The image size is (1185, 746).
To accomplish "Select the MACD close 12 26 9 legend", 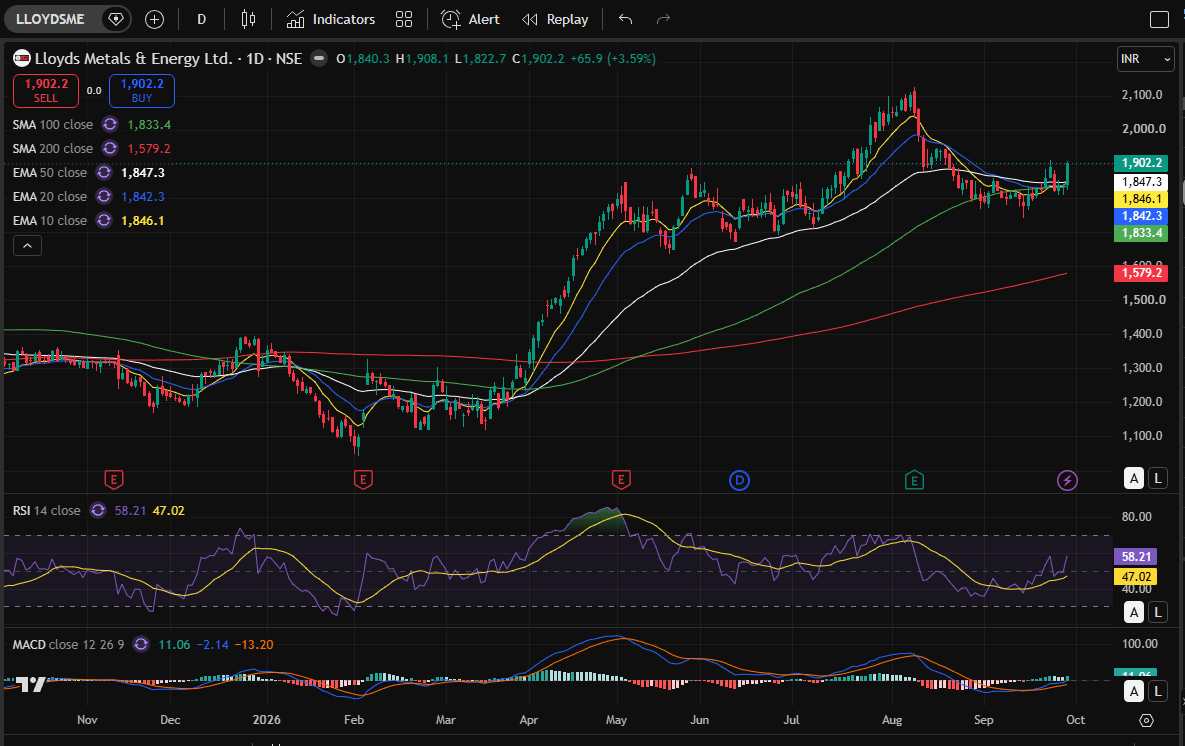I will coord(68,645).
